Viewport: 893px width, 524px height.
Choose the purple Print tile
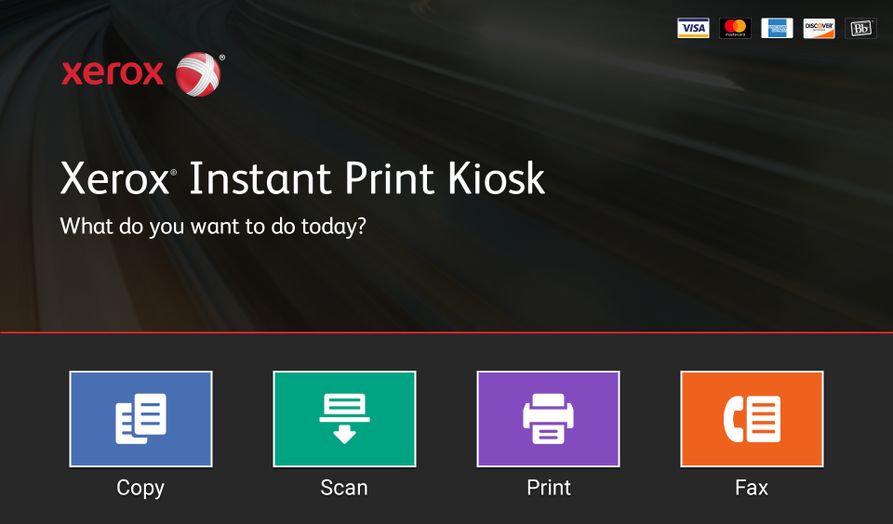coord(548,419)
